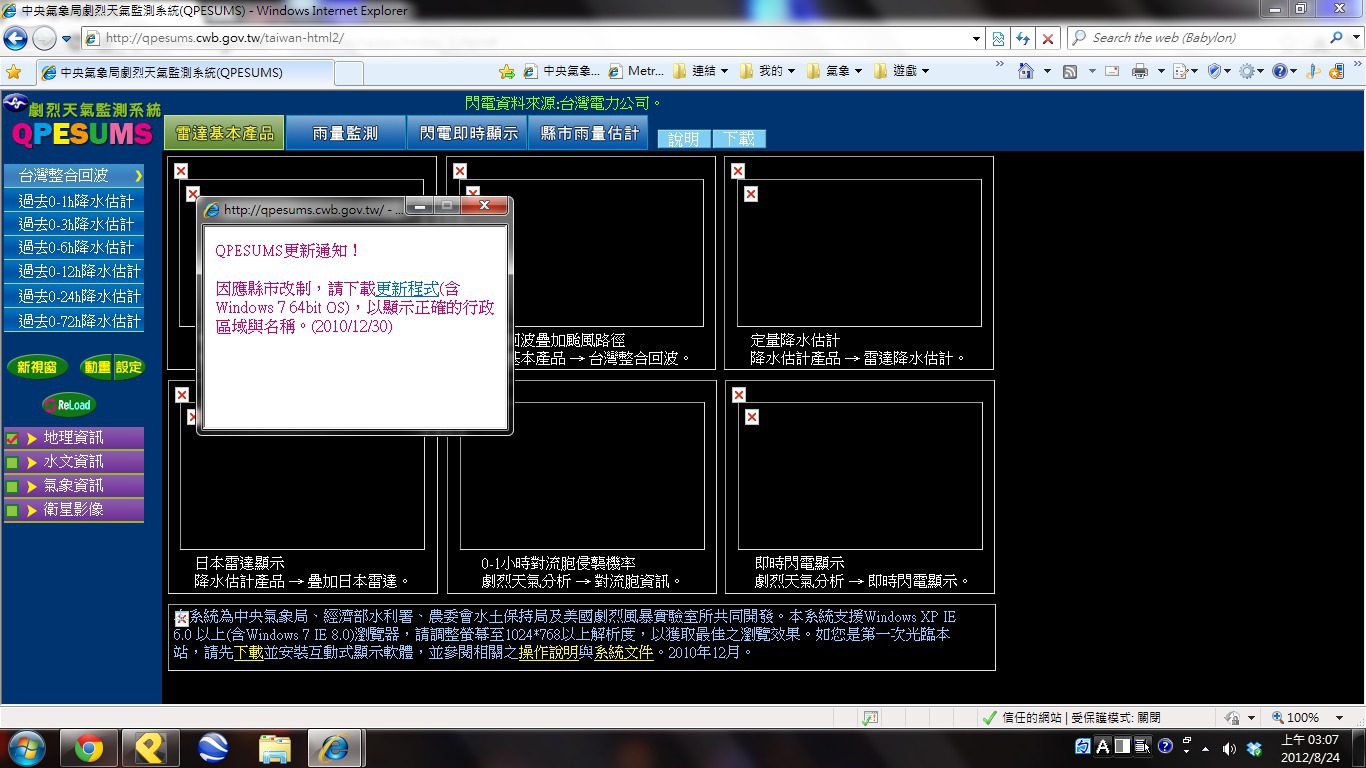Click the ReLoad button in sidebar
Screen dimensions: 1366x768
point(68,405)
